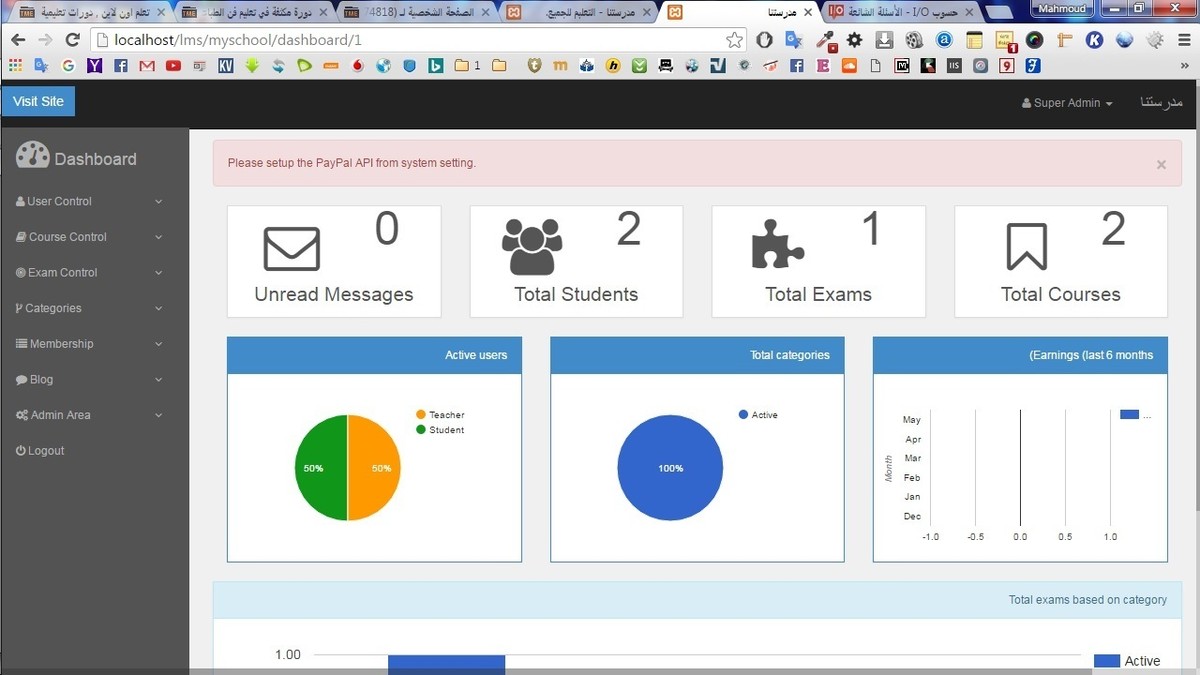1200x675 pixels.
Task: Go back using browser back arrow
Action: [18, 40]
